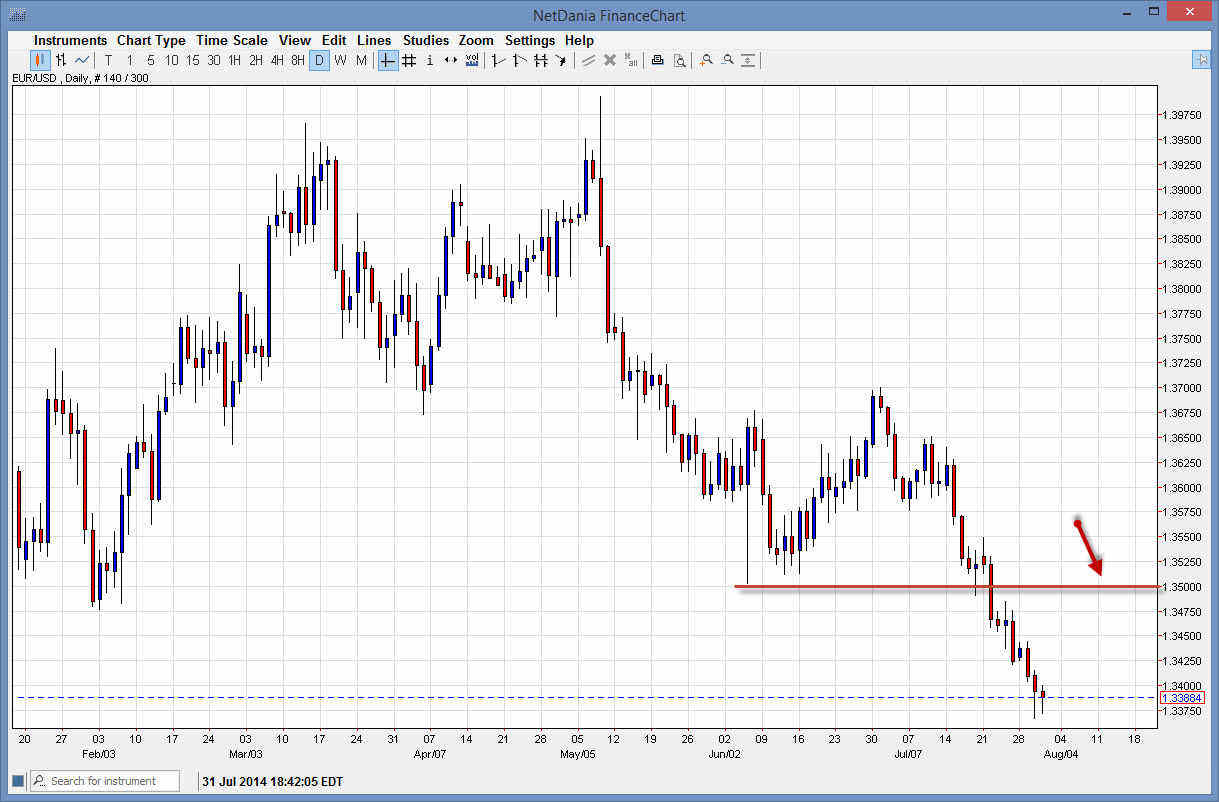Toggle the chart grid icon

click(x=408, y=60)
